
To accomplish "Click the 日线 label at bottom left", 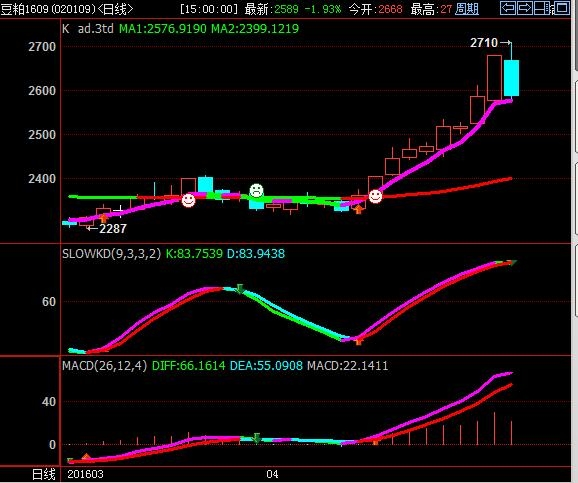I will [x=43, y=474].
